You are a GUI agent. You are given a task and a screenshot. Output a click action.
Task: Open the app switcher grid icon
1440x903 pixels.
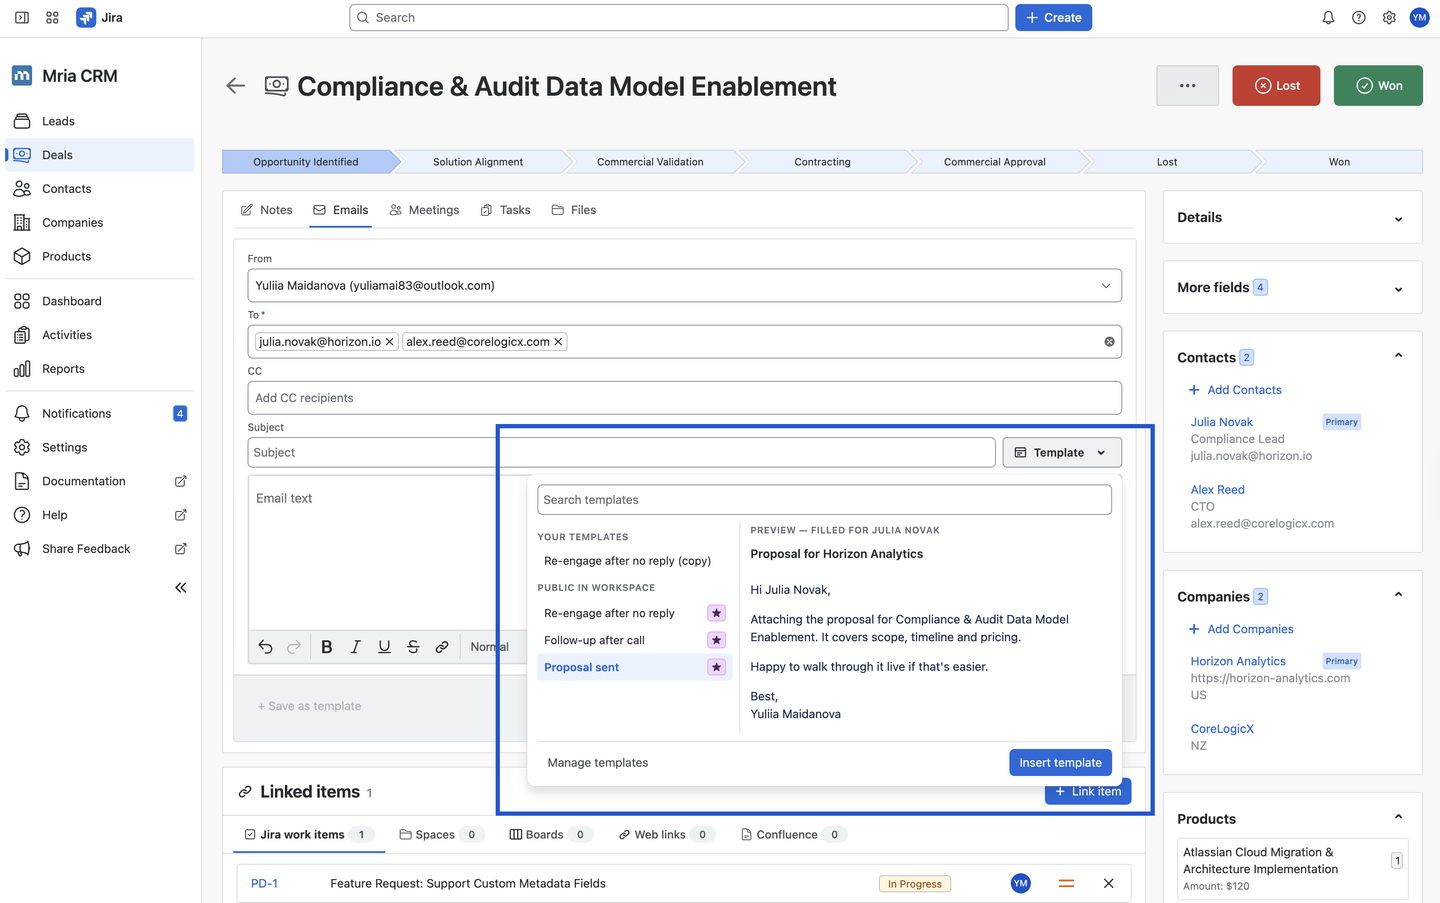point(53,18)
